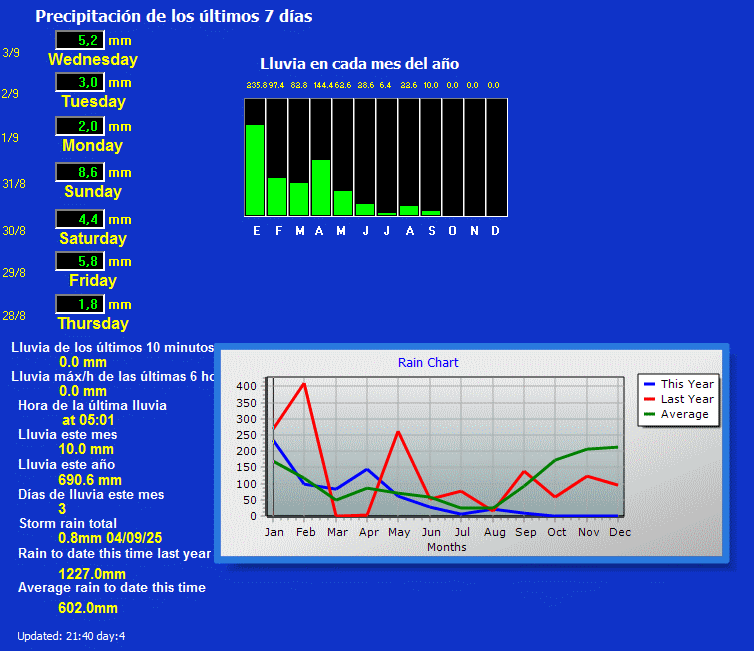The width and height of the screenshot is (754, 651).
Task: Click the red 'Last Year' legend marker
Action: (649, 399)
